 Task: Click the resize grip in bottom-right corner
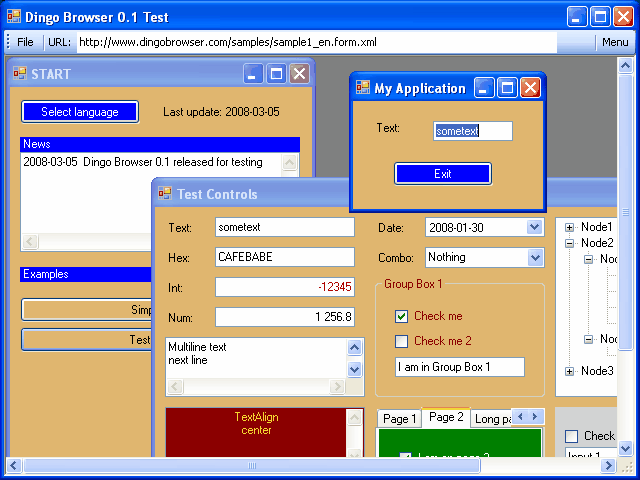pos(627,466)
